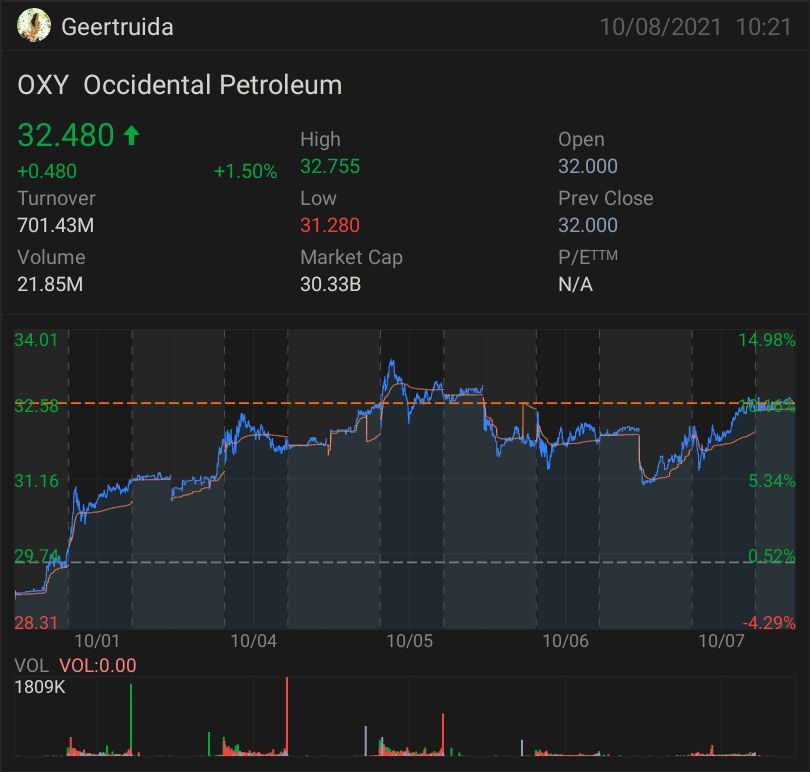Tap the VOL:0.00 indicator label
Image resolution: width=810 pixels, height=772 pixels.
[x=98, y=666]
